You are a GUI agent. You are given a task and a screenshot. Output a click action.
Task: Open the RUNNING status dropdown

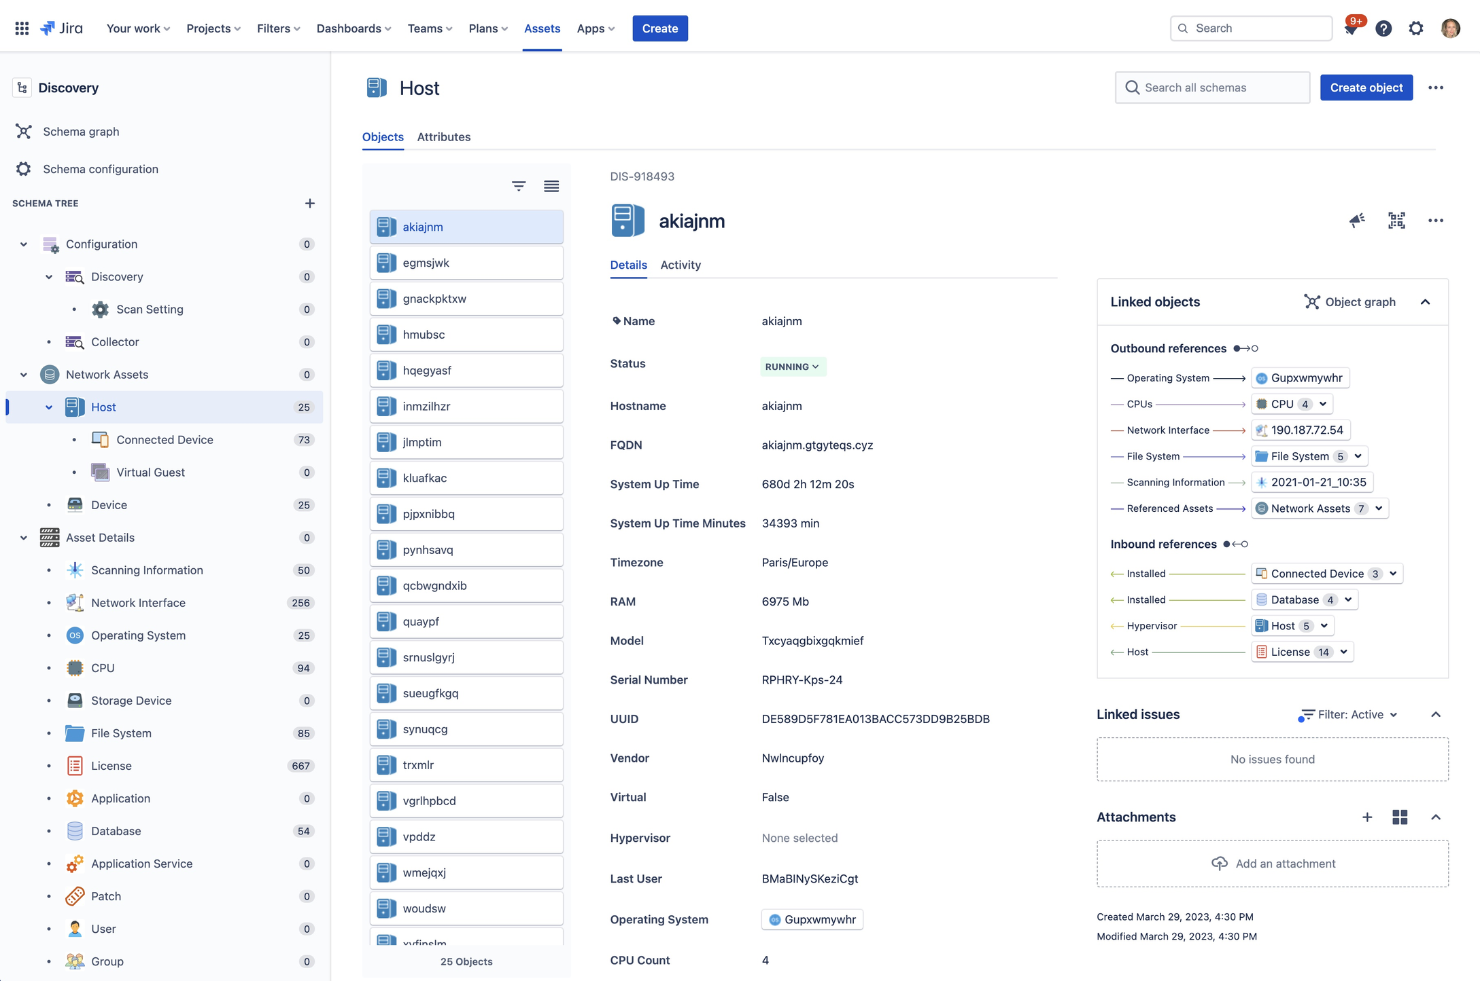click(792, 366)
